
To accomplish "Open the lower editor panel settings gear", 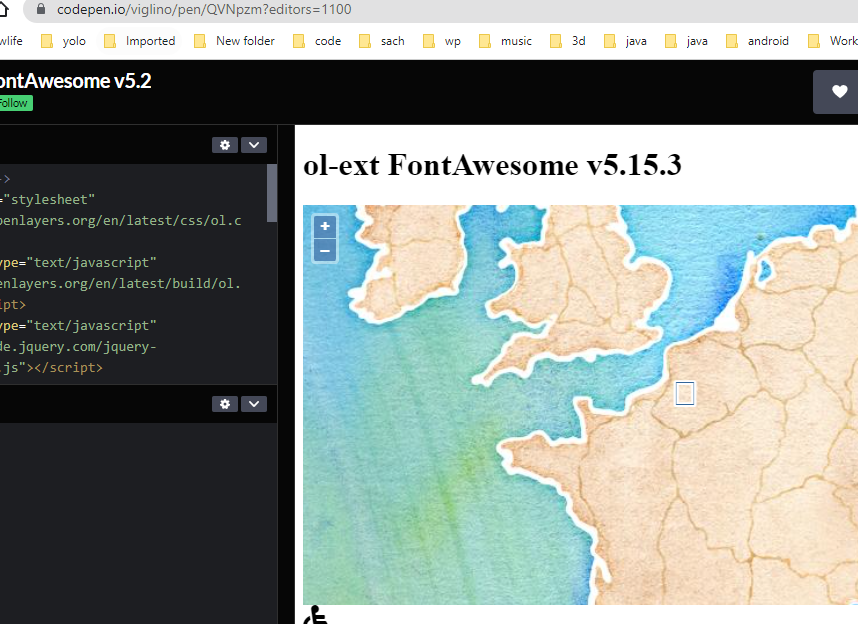I will pyautogui.click(x=224, y=404).
